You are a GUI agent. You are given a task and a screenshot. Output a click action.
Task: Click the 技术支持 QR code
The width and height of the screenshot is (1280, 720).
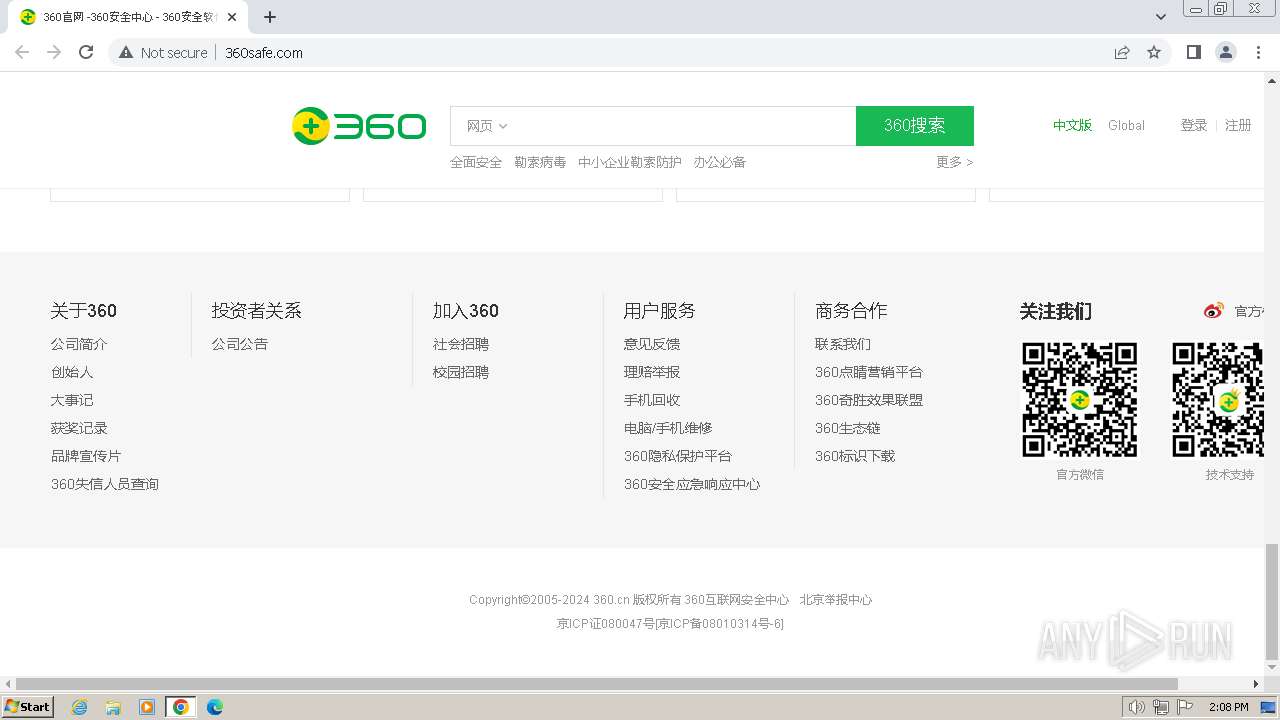[1218, 400]
